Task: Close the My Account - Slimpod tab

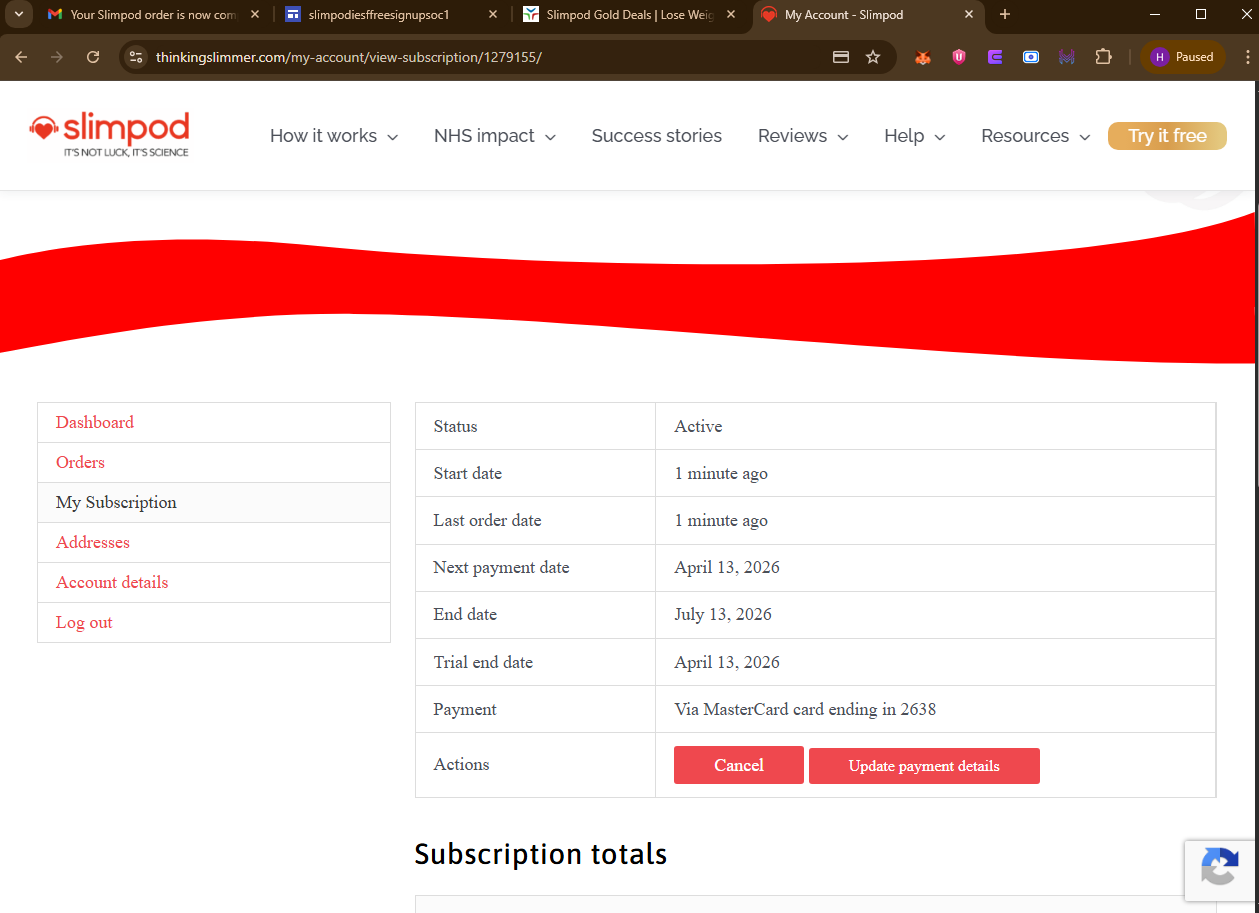Action: coord(968,15)
